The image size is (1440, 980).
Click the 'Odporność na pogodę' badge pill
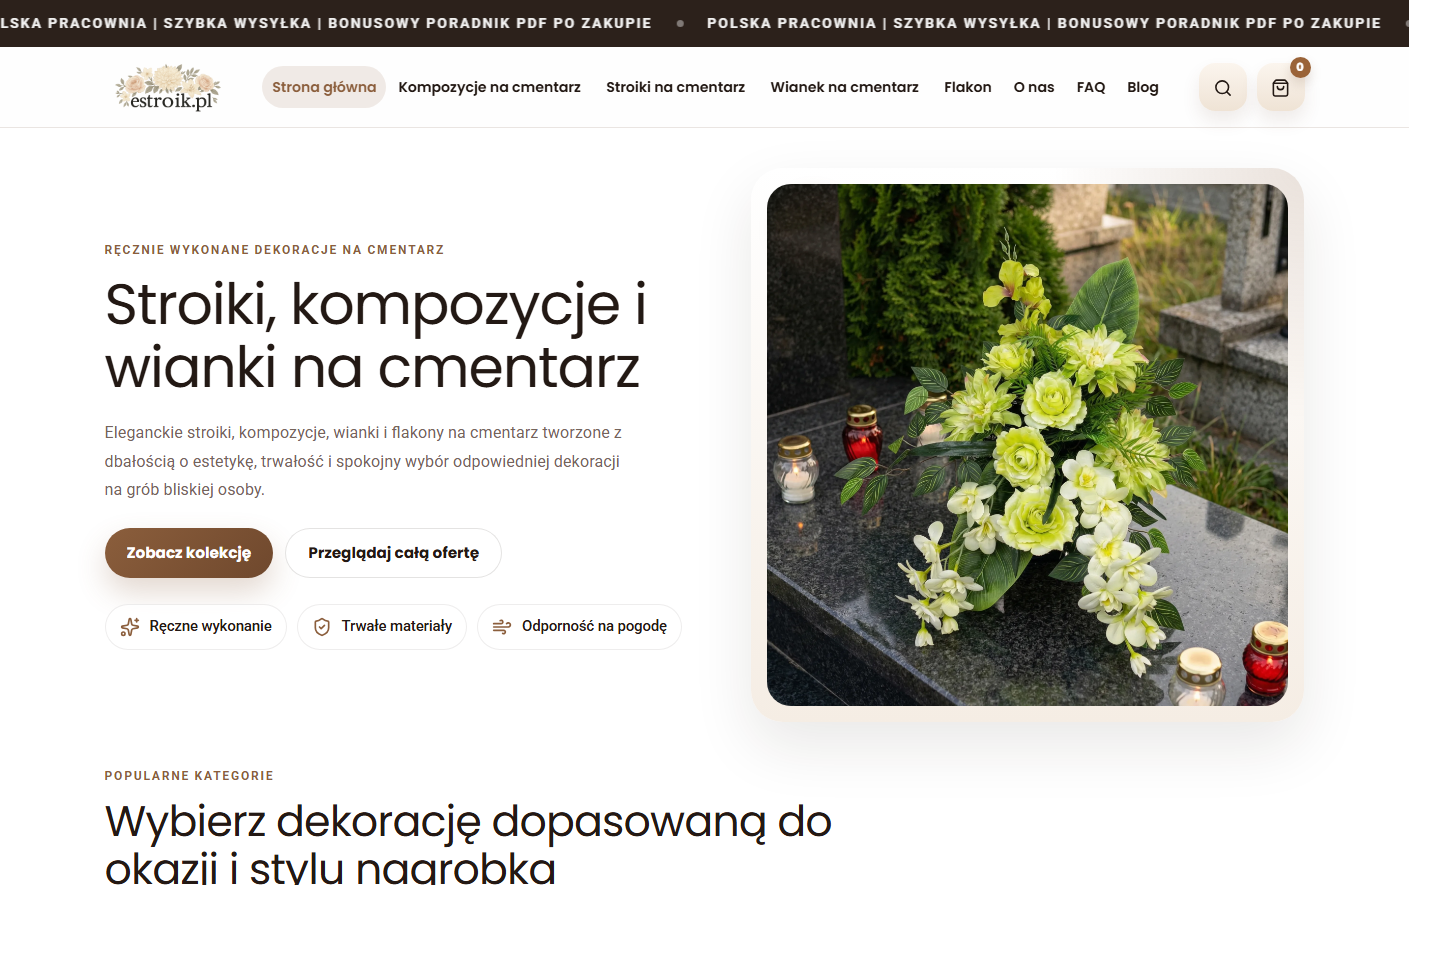tap(579, 626)
